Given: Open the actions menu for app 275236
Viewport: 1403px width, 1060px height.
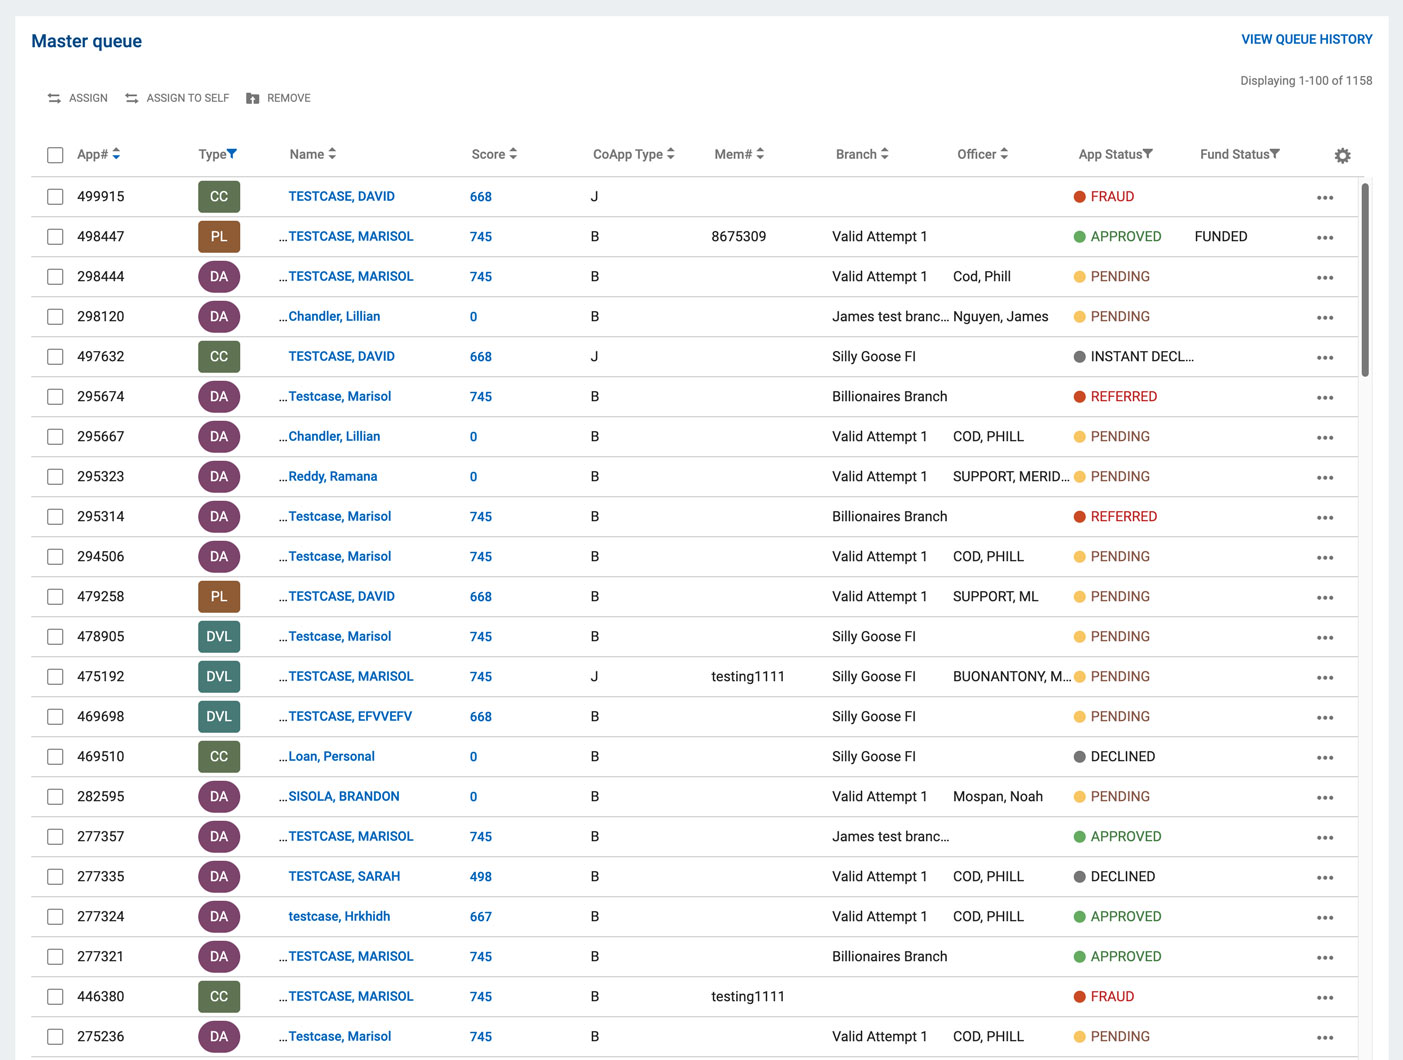Looking at the screenshot, I should coord(1325,1036).
